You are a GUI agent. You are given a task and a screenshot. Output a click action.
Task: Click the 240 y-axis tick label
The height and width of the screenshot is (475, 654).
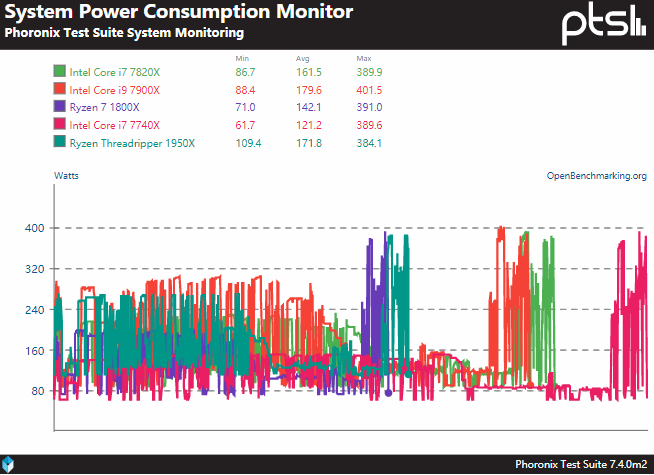[35, 310]
